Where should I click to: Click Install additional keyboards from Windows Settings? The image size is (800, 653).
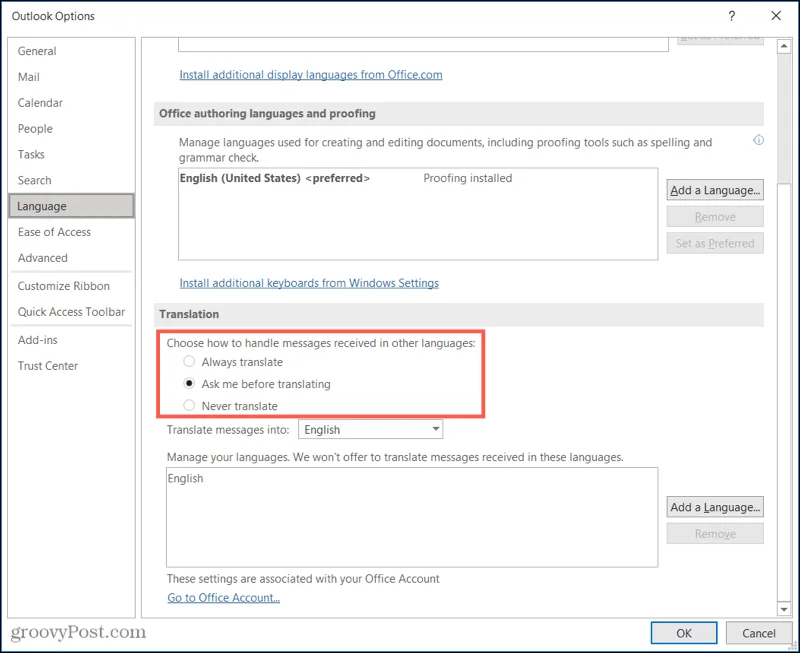click(x=309, y=283)
